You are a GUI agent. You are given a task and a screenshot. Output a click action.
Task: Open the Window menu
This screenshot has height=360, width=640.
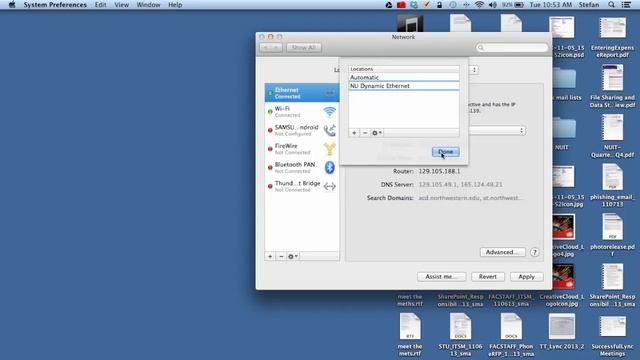click(x=148, y=5)
